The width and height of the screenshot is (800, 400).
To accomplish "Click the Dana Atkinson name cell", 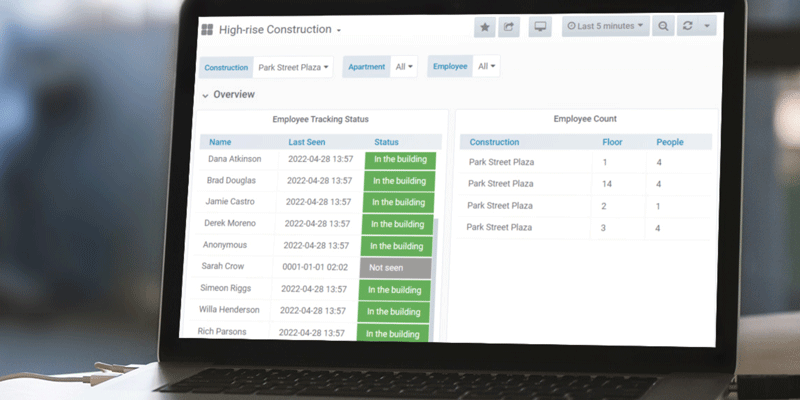I will pyautogui.click(x=235, y=159).
